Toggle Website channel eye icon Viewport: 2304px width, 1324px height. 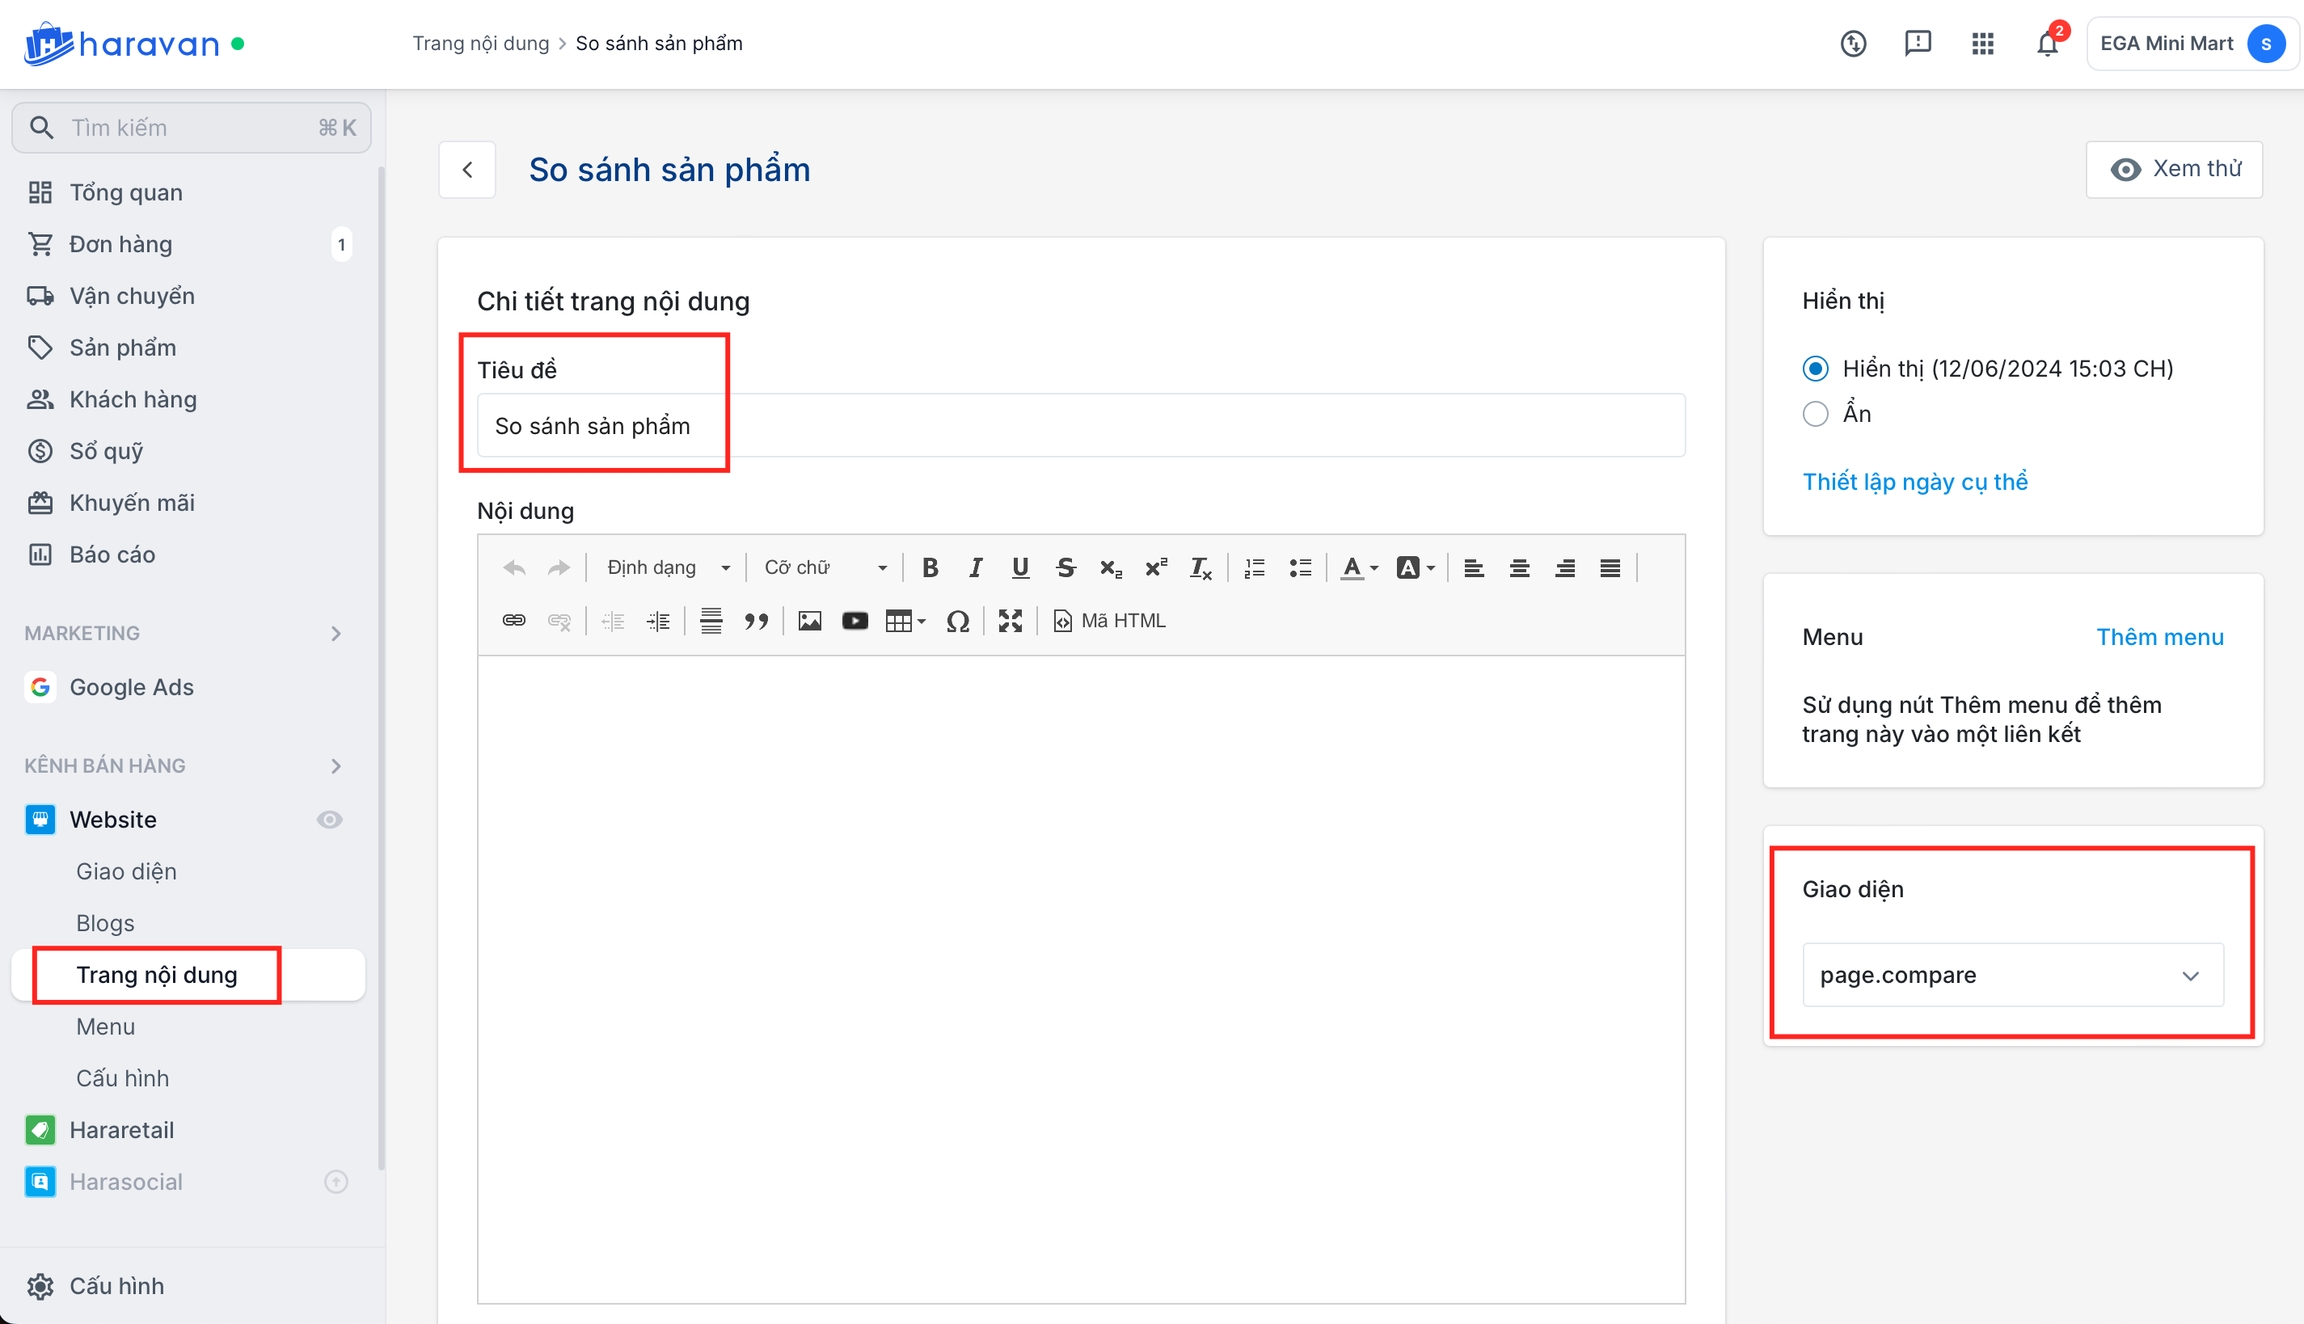(x=330, y=820)
